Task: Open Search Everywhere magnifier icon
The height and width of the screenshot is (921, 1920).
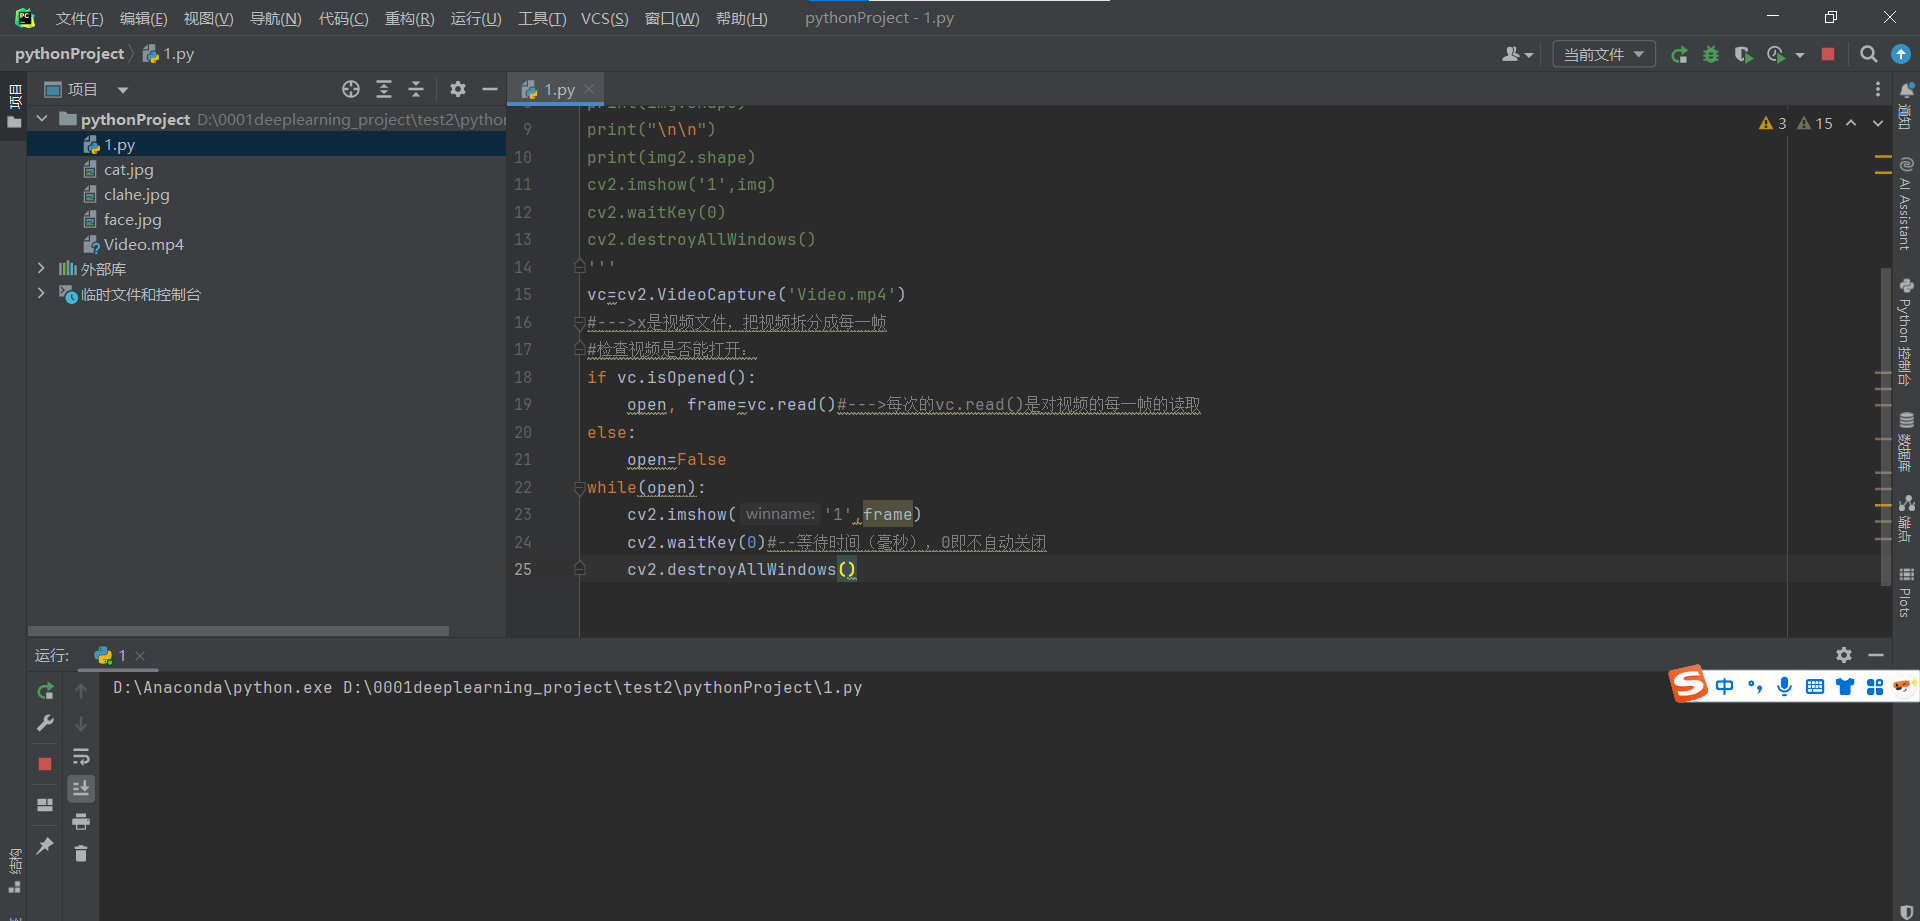Action: coord(1868,55)
